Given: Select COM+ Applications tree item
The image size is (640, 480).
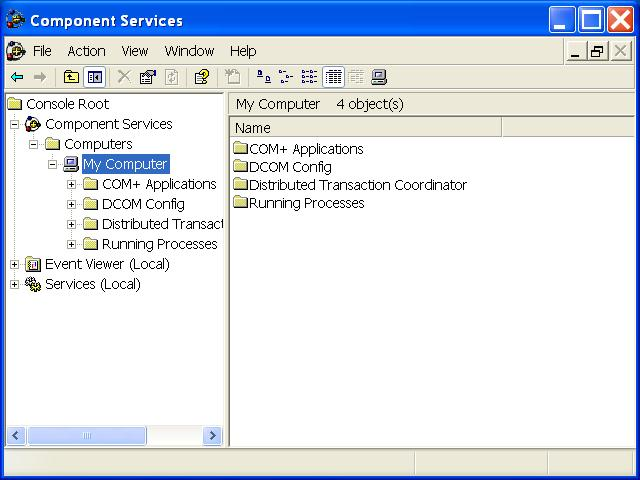Looking at the screenshot, I should coord(159,184).
